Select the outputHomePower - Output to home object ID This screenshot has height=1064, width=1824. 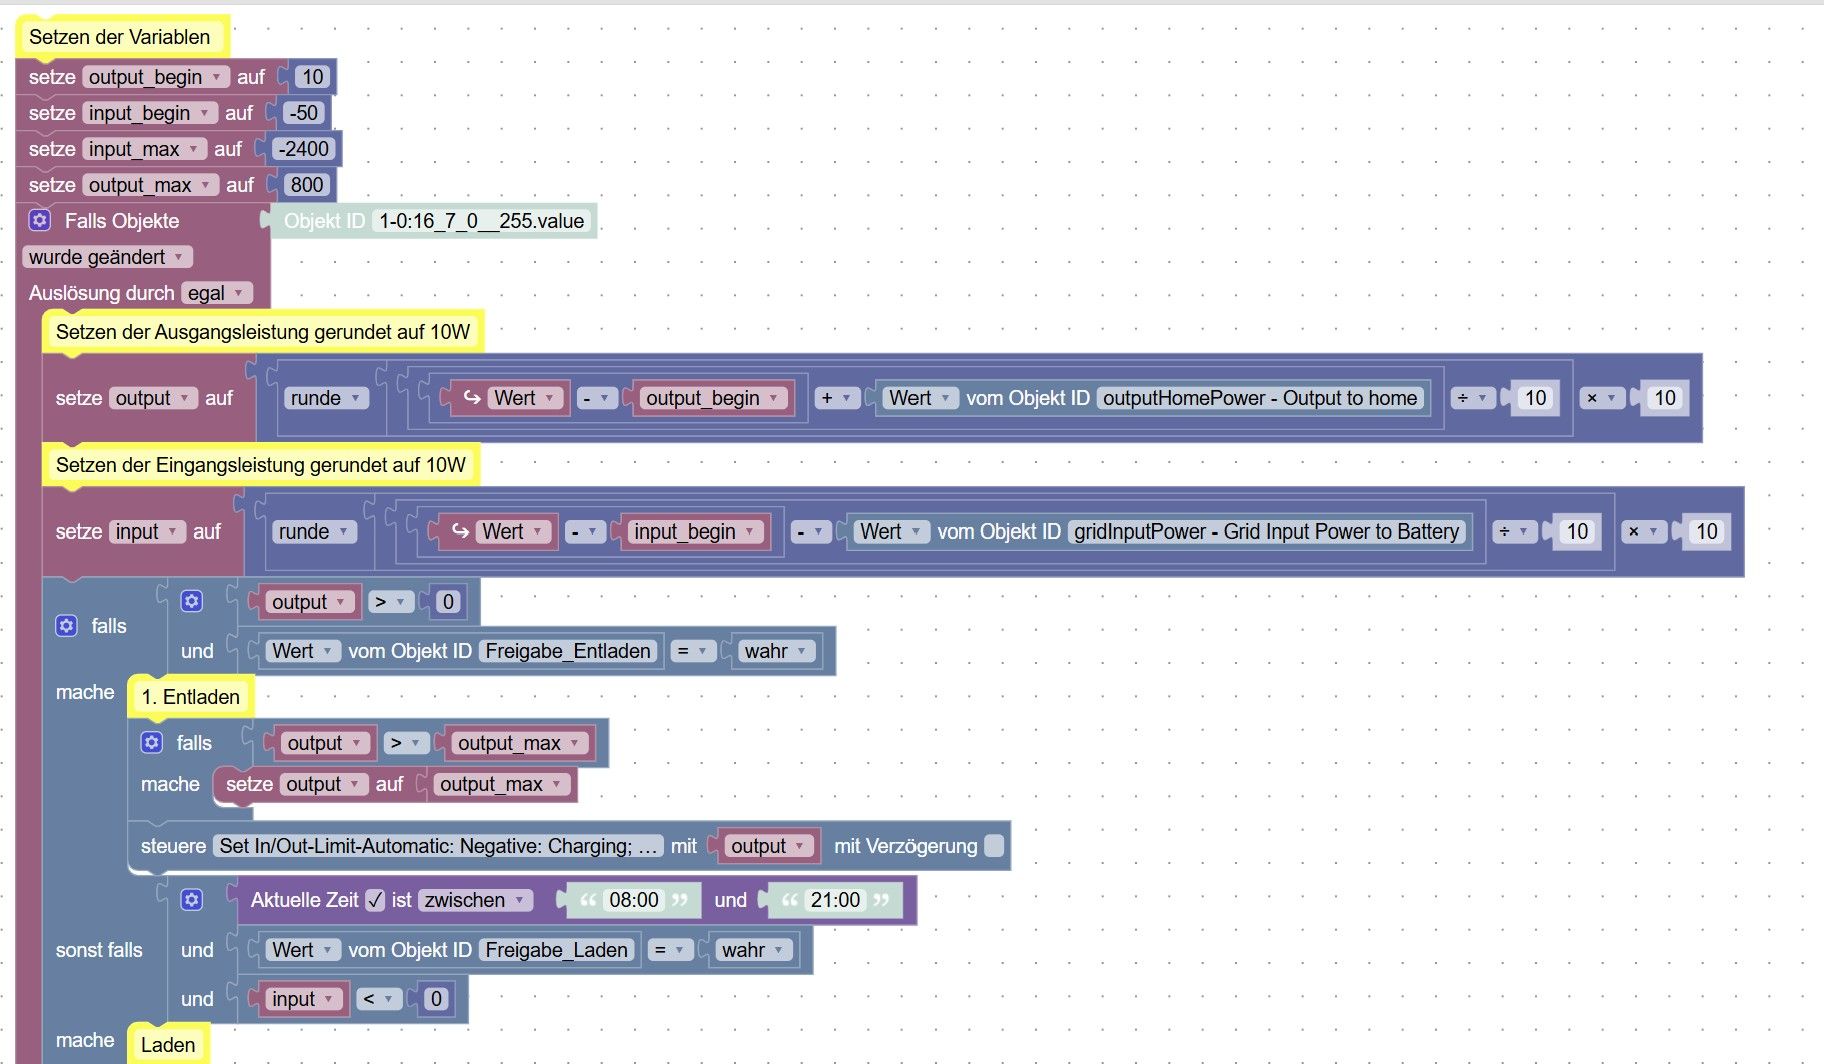[x=1260, y=398]
